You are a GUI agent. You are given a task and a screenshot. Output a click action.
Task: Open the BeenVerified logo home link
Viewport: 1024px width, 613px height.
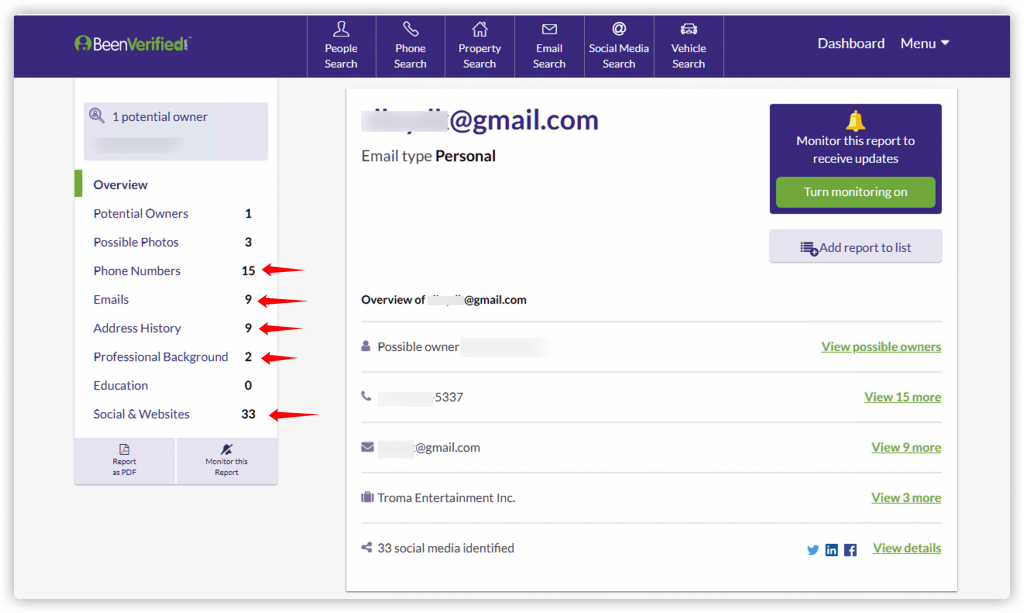(x=132, y=44)
